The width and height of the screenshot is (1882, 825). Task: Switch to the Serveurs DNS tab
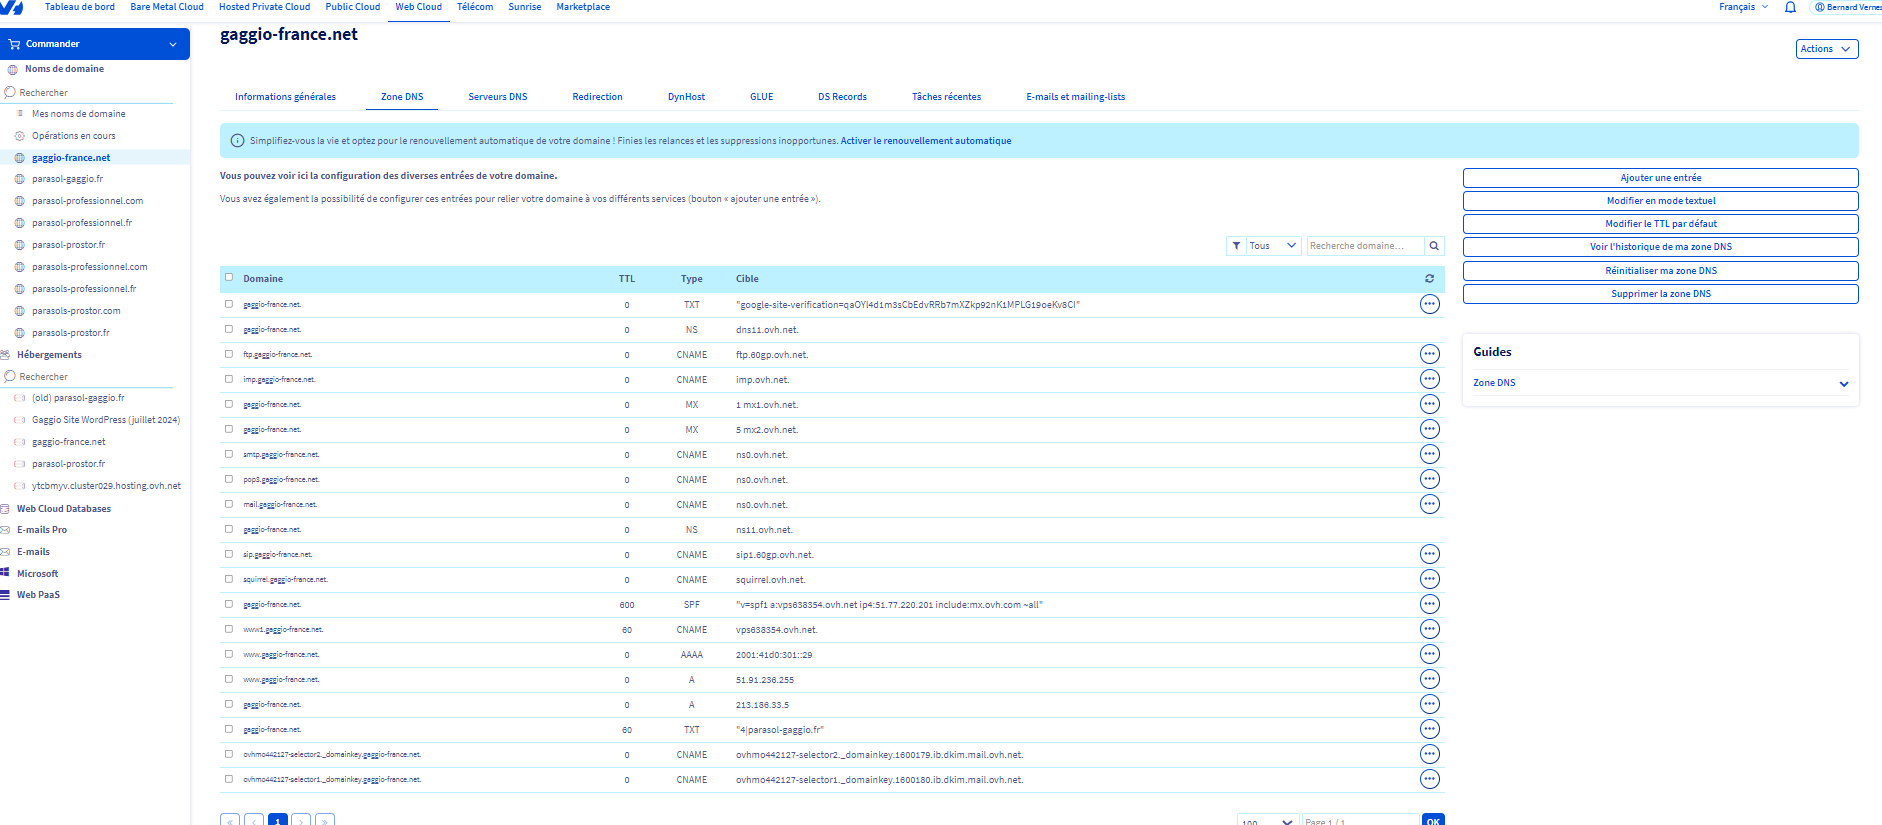497,97
